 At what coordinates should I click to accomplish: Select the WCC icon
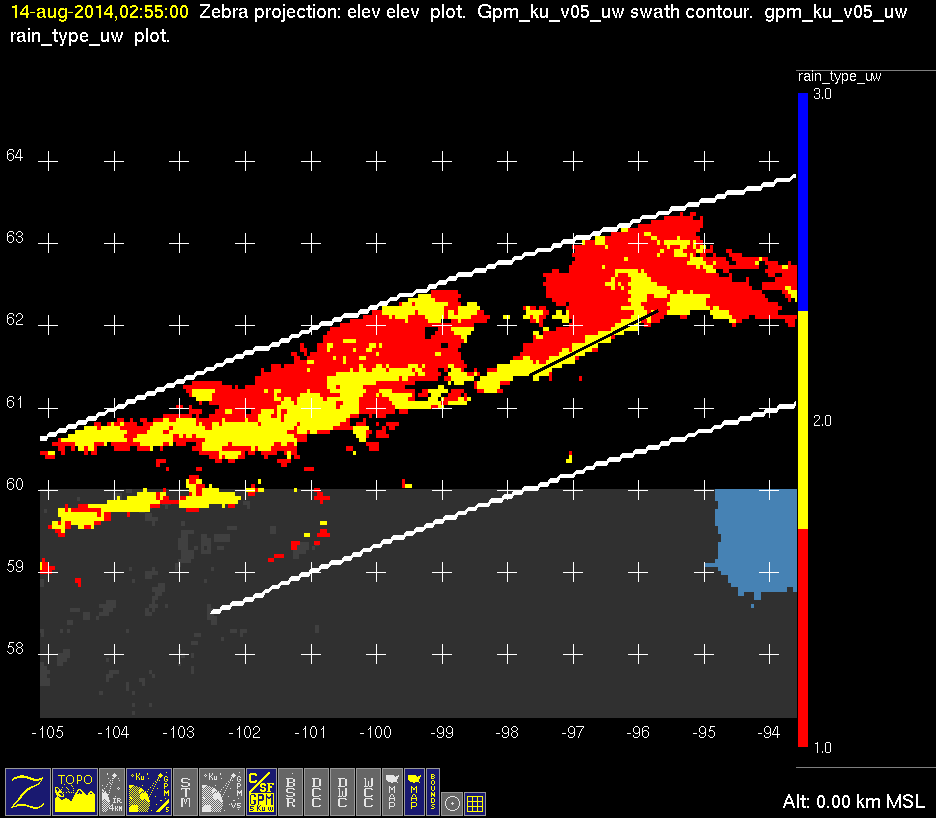click(x=369, y=791)
